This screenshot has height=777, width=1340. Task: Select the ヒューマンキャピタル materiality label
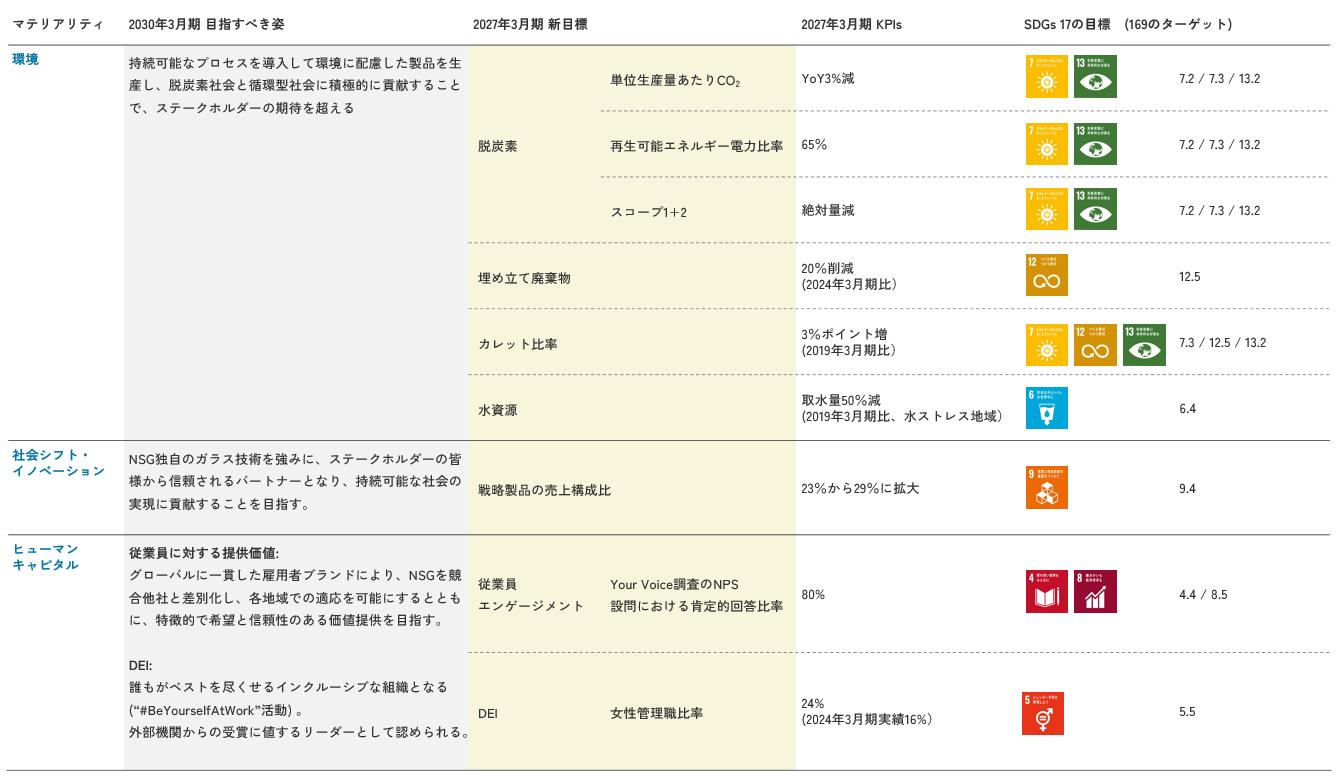pos(45,557)
